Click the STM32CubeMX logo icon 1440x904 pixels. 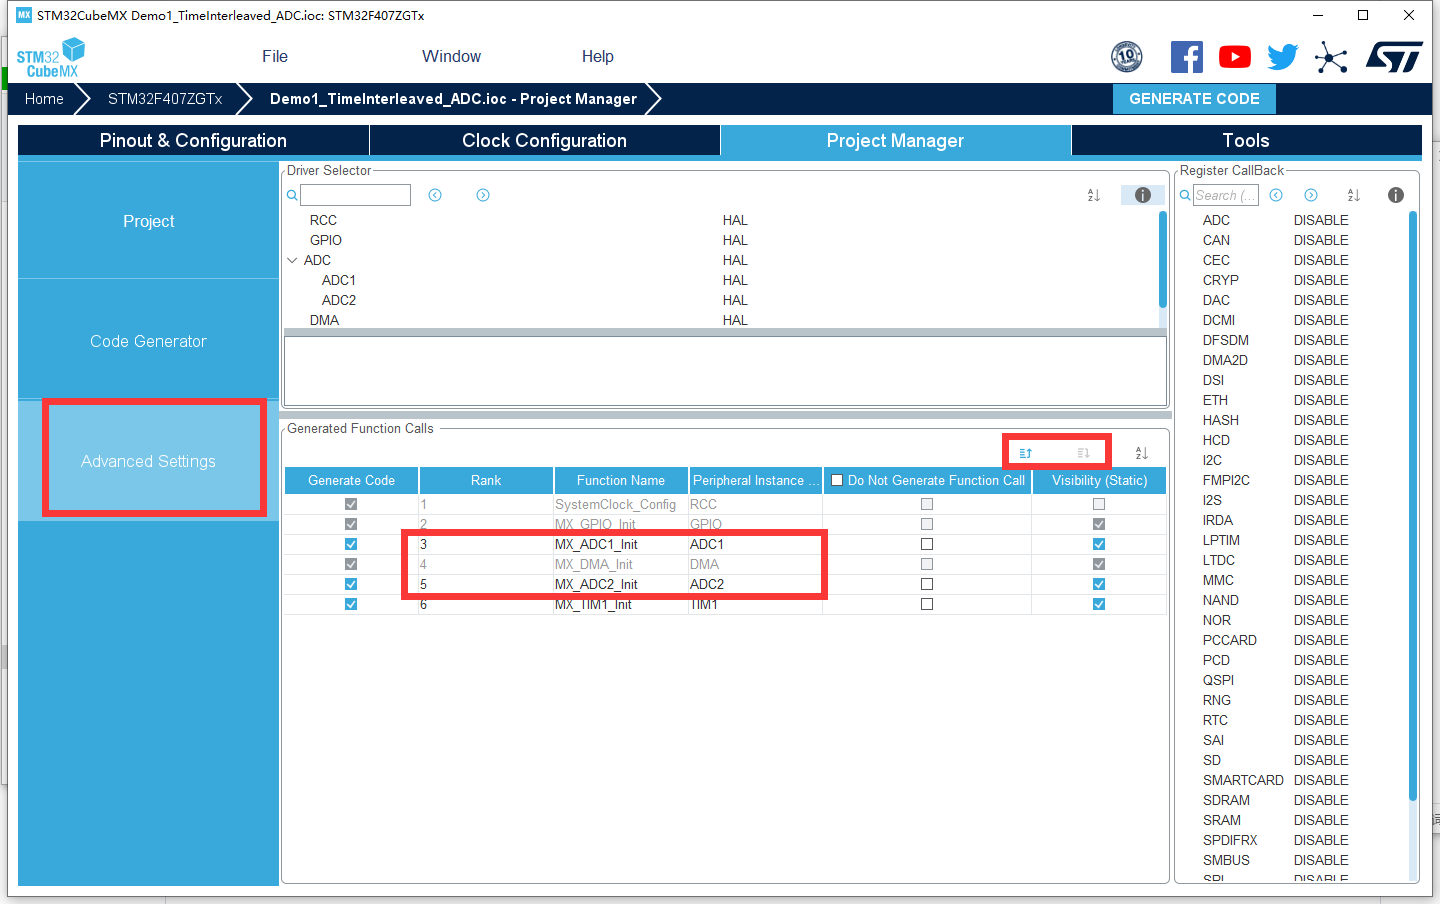click(x=51, y=58)
